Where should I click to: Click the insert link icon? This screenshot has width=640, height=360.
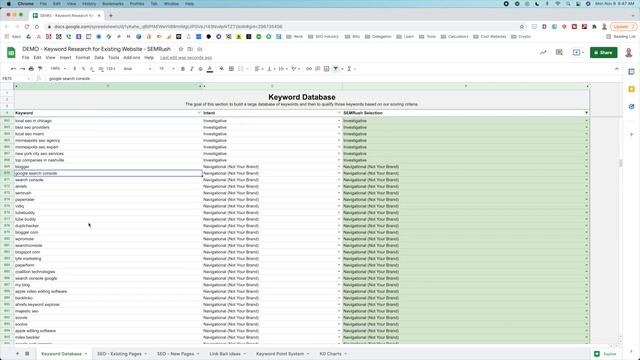309,69
